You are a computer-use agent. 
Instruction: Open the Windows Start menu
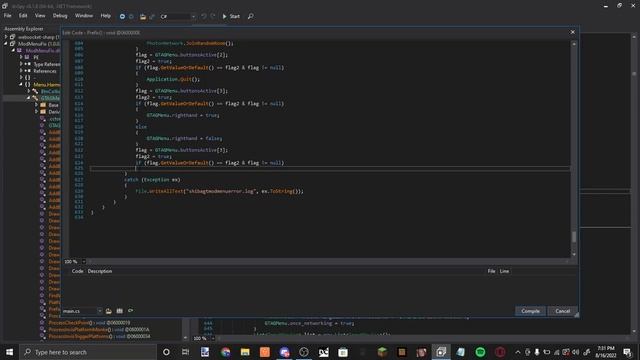(9, 352)
